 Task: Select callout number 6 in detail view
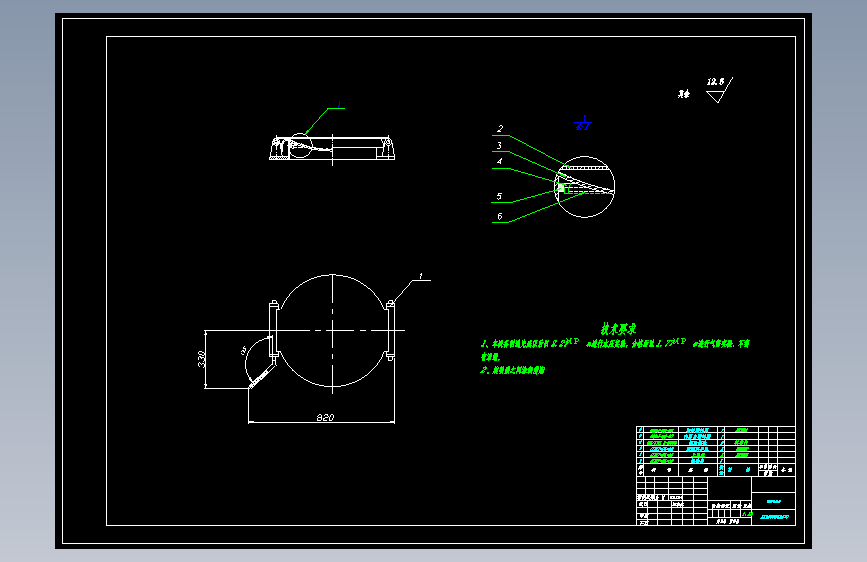499,216
